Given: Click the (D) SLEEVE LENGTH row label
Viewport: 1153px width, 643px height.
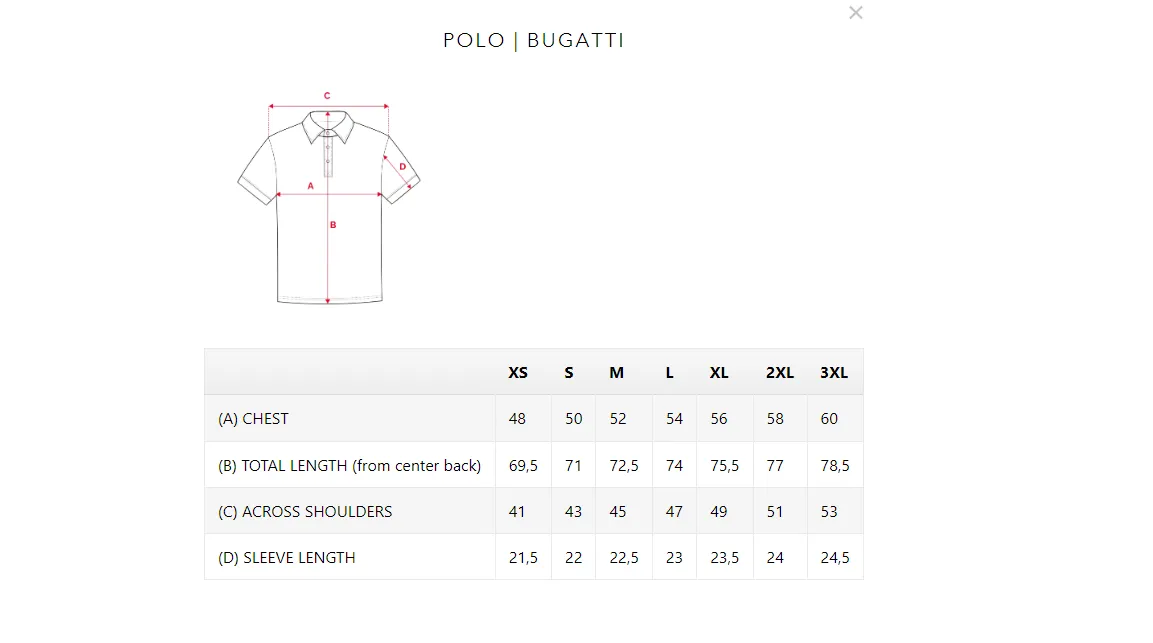Looking at the screenshot, I should click(287, 558).
